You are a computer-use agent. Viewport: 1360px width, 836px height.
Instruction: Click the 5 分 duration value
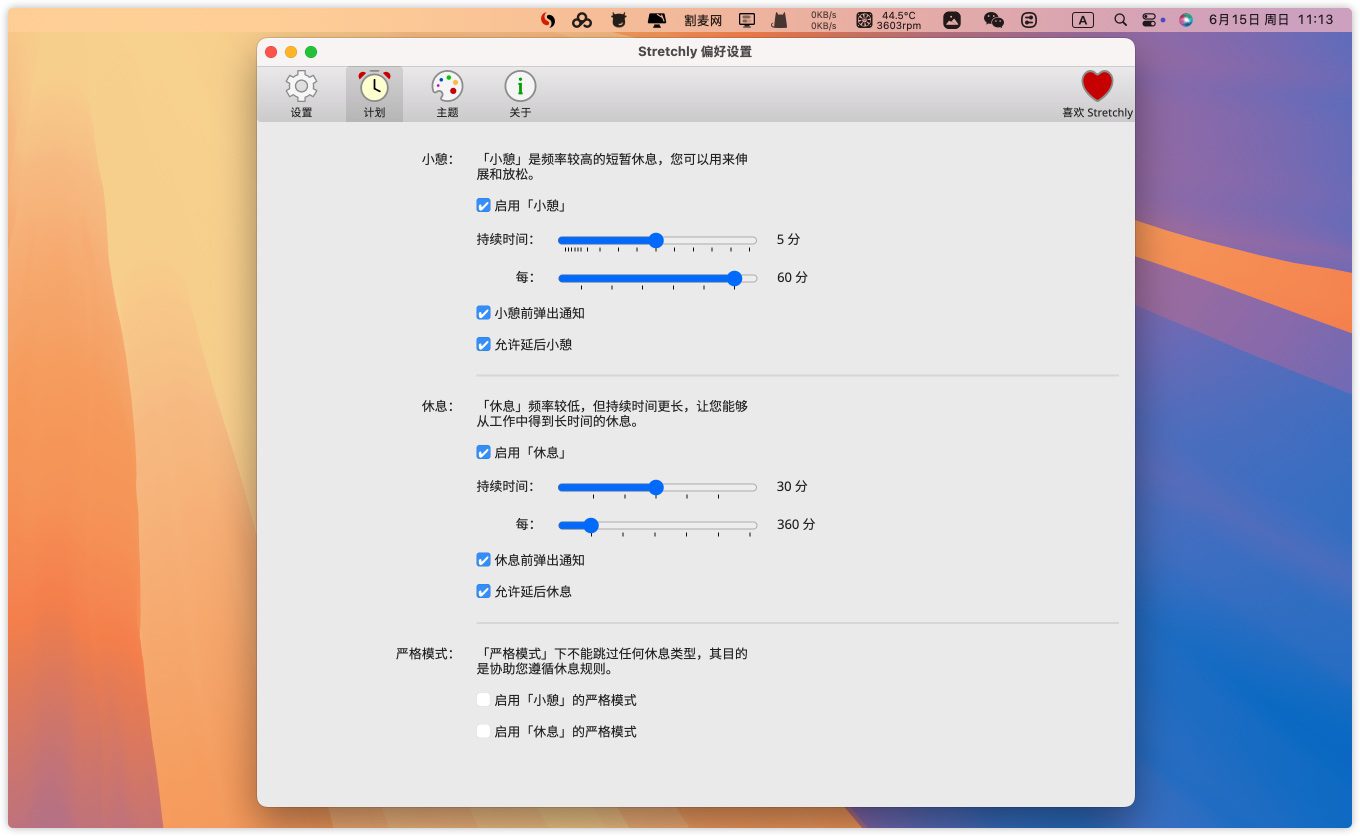[x=788, y=240]
